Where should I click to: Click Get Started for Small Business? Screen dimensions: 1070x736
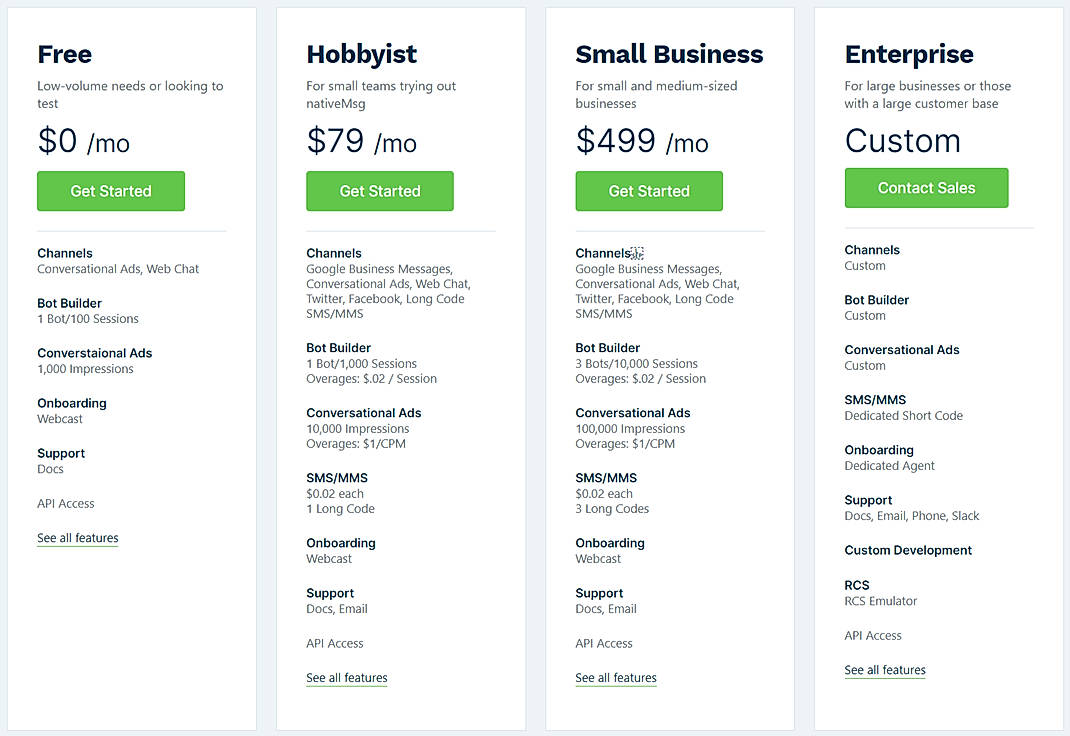[649, 191]
